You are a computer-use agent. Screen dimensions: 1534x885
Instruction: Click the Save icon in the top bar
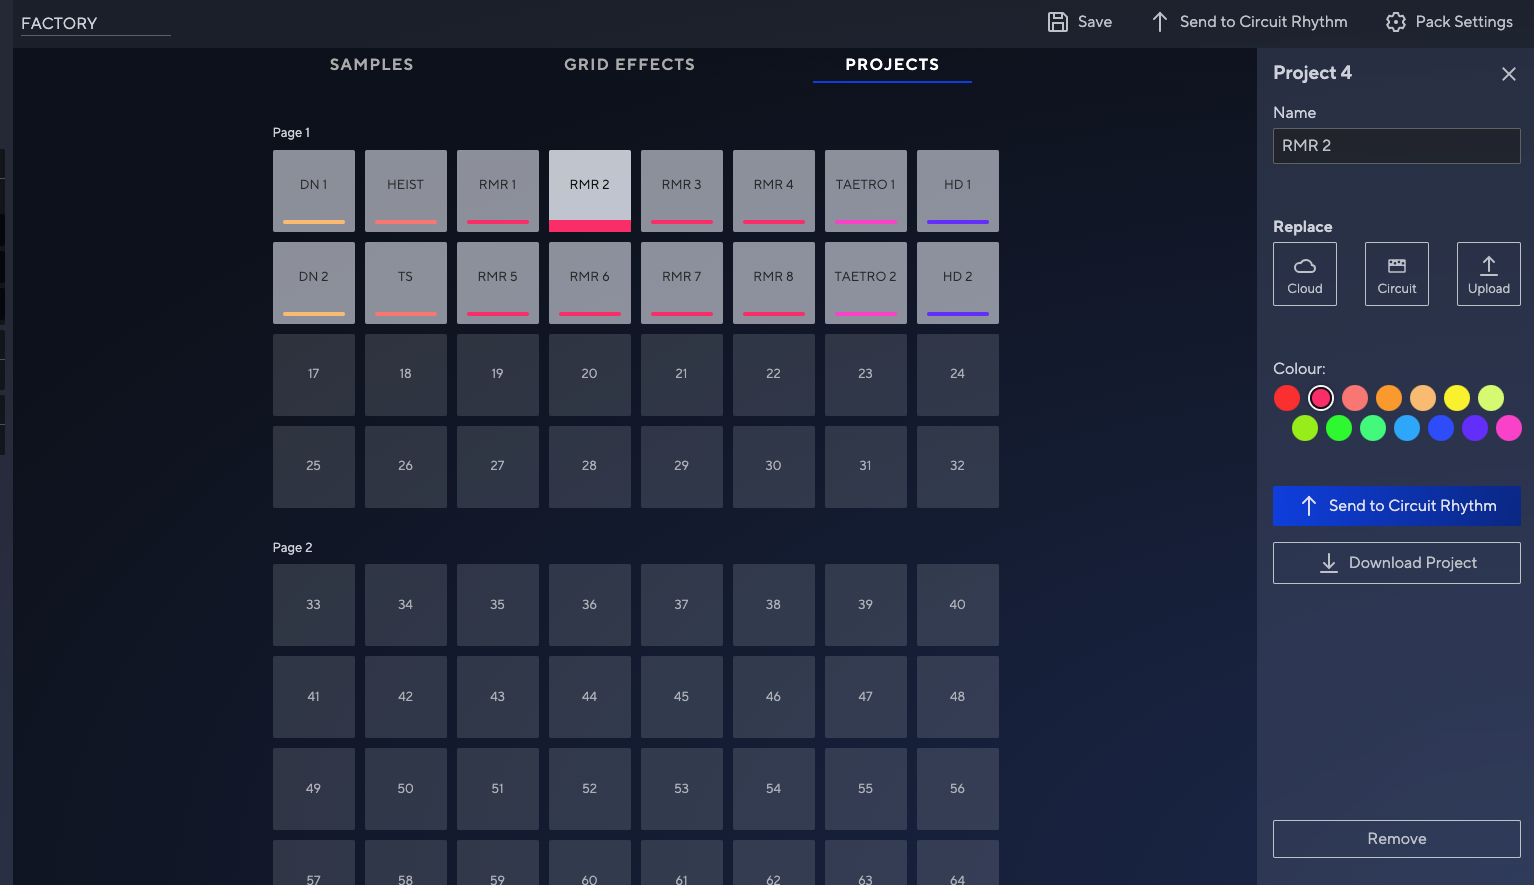(x=1059, y=21)
